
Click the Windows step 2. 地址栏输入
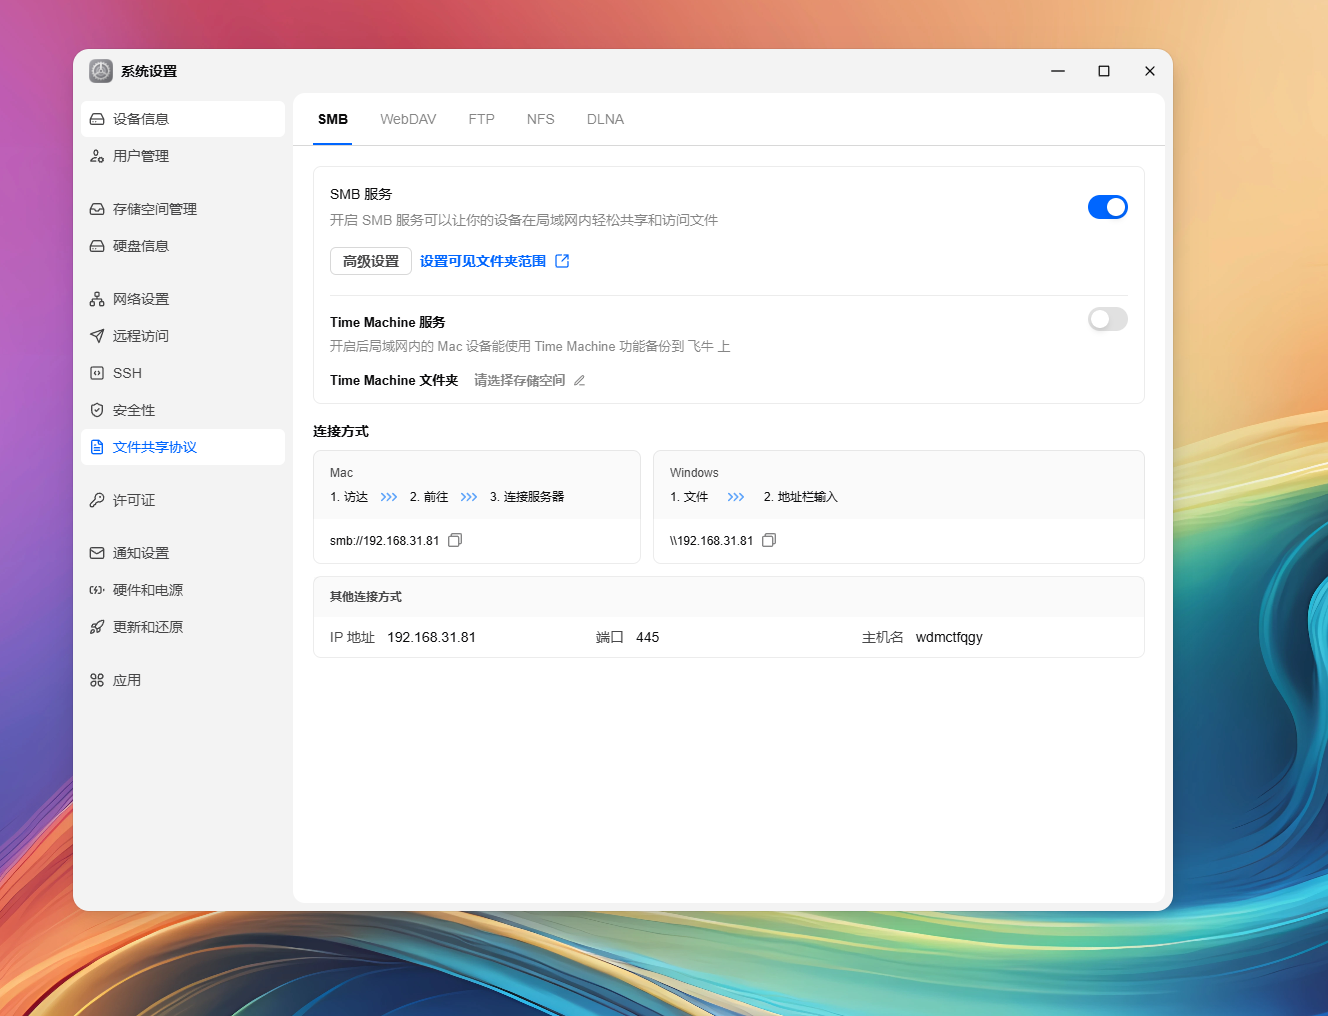click(801, 497)
